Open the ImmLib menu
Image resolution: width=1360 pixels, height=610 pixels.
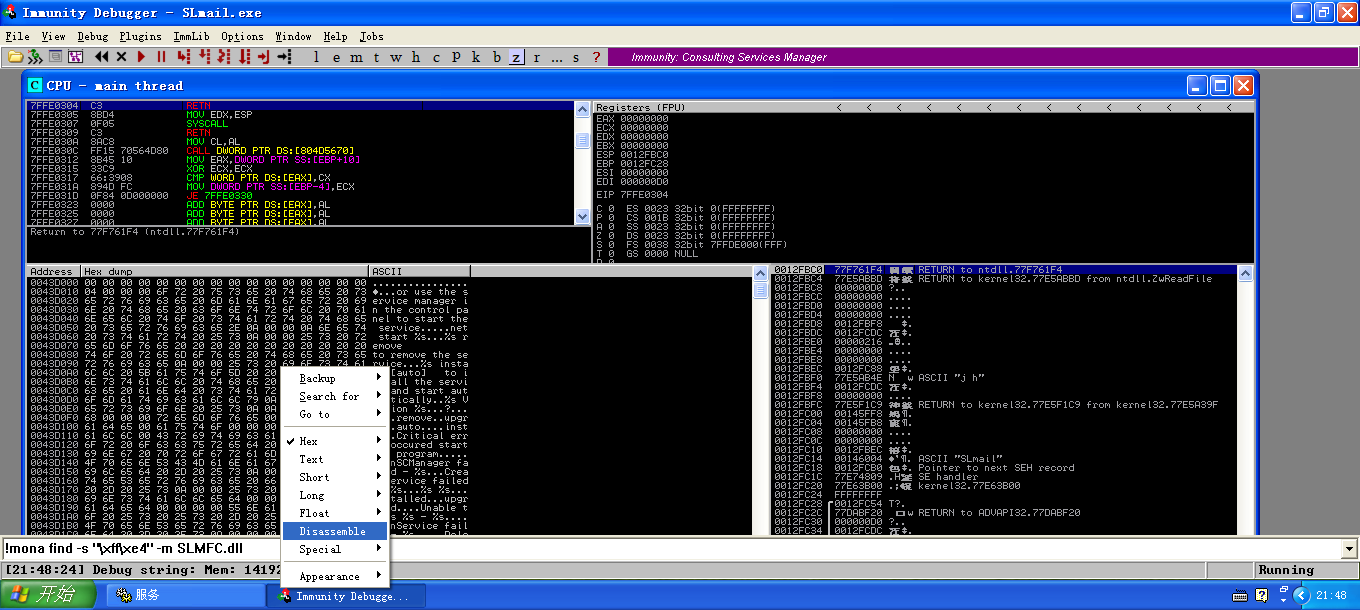tap(191, 36)
